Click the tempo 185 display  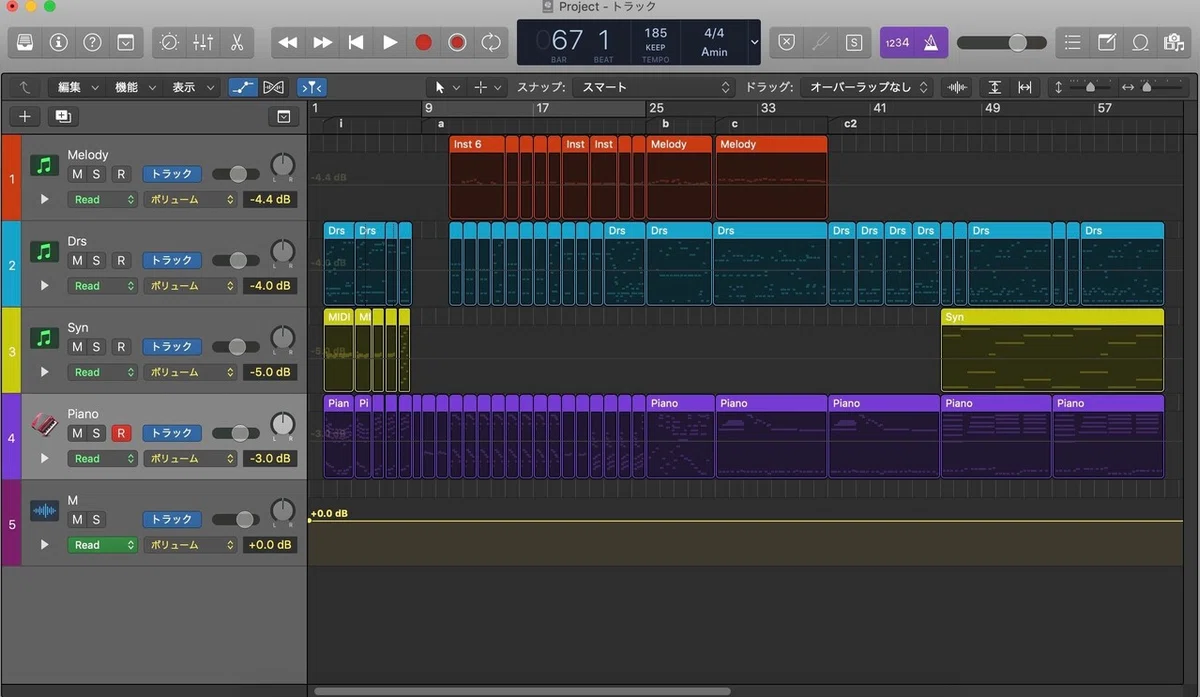coord(656,33)
